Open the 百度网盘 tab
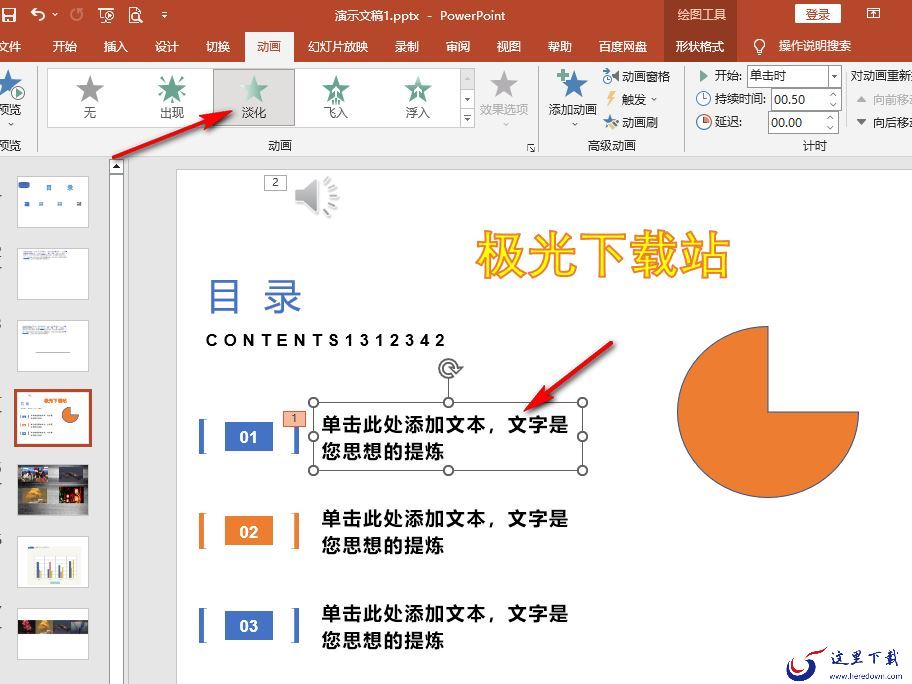912x684 pixels. point(623,47)
